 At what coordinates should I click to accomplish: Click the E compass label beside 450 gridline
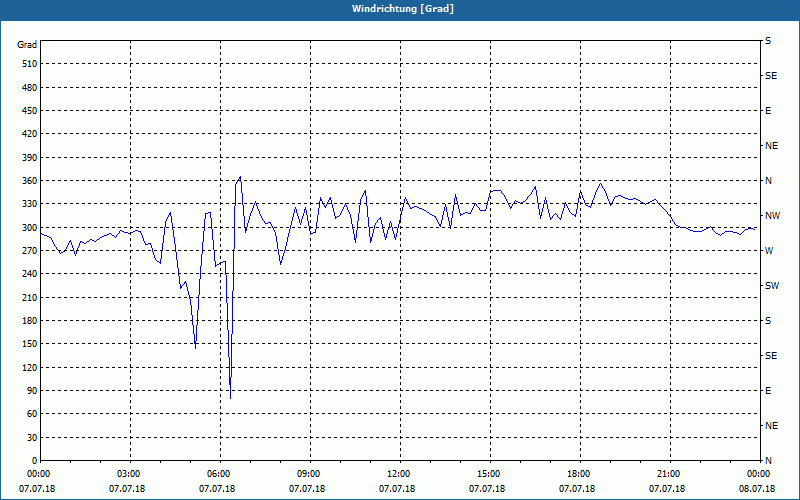point(768,111)
